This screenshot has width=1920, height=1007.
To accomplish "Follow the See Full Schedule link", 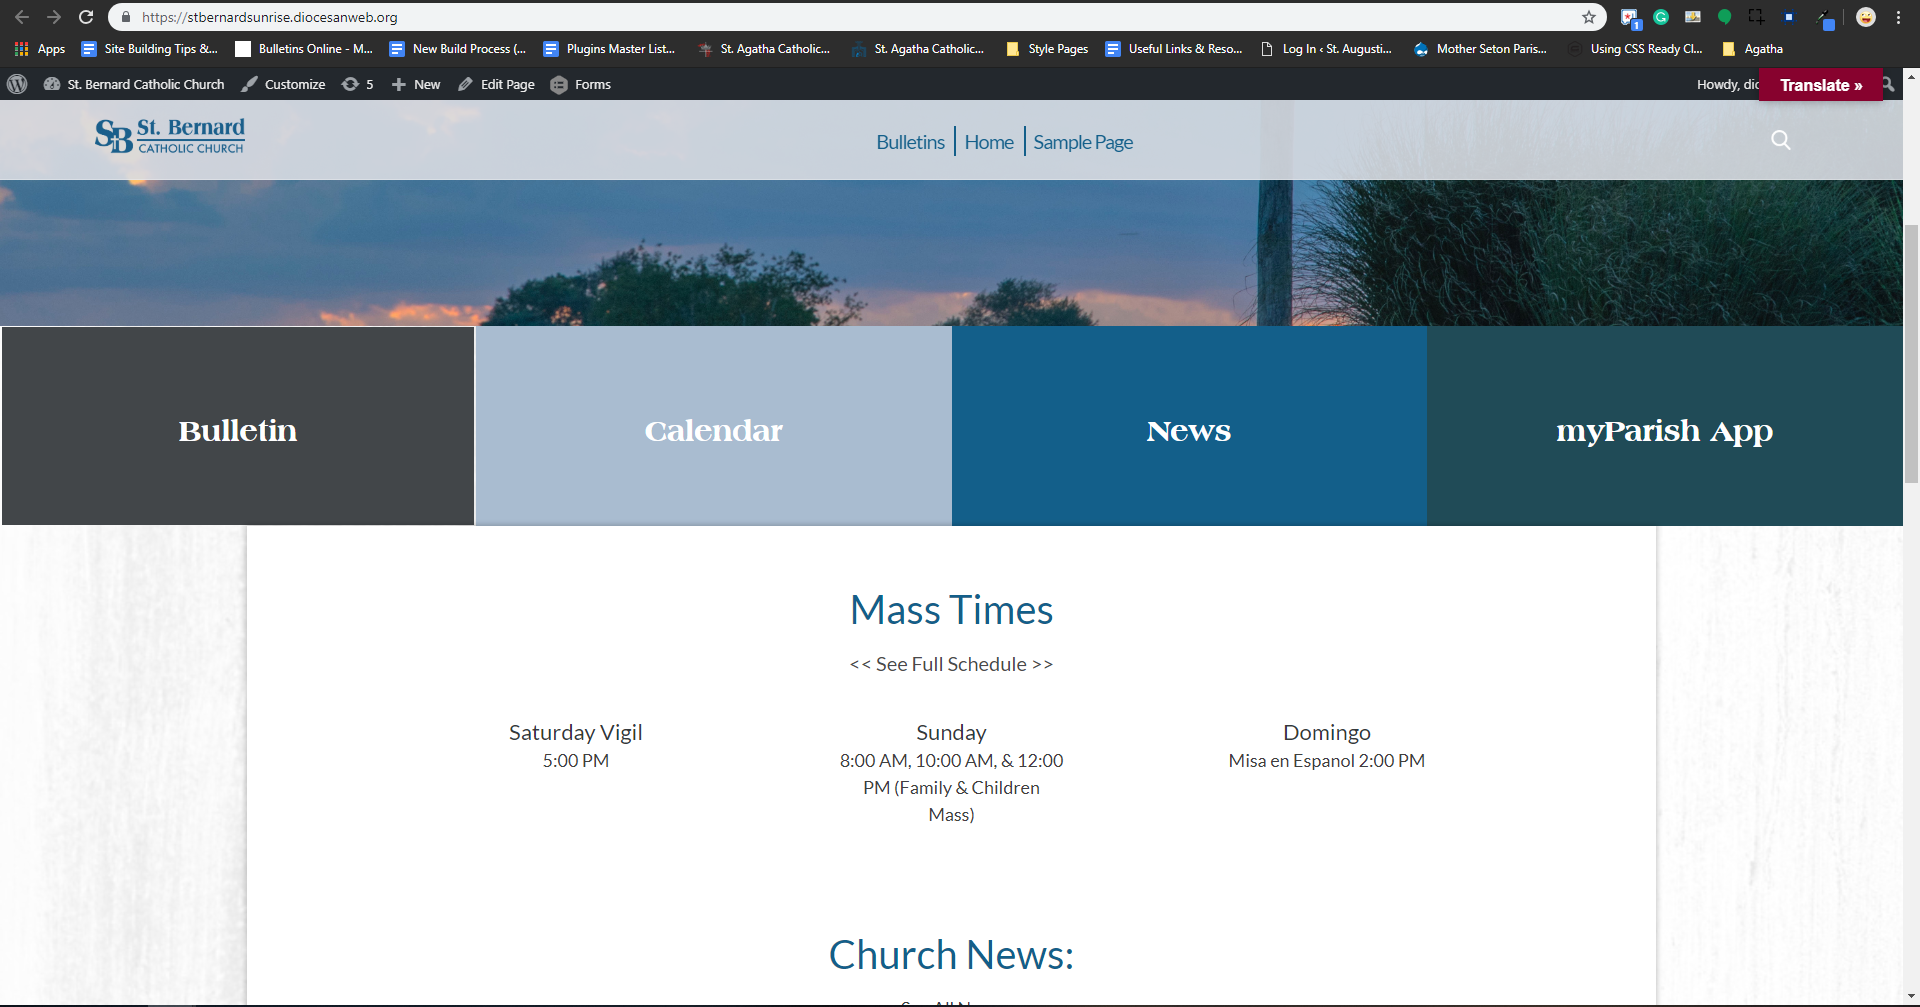I will 951,664.
